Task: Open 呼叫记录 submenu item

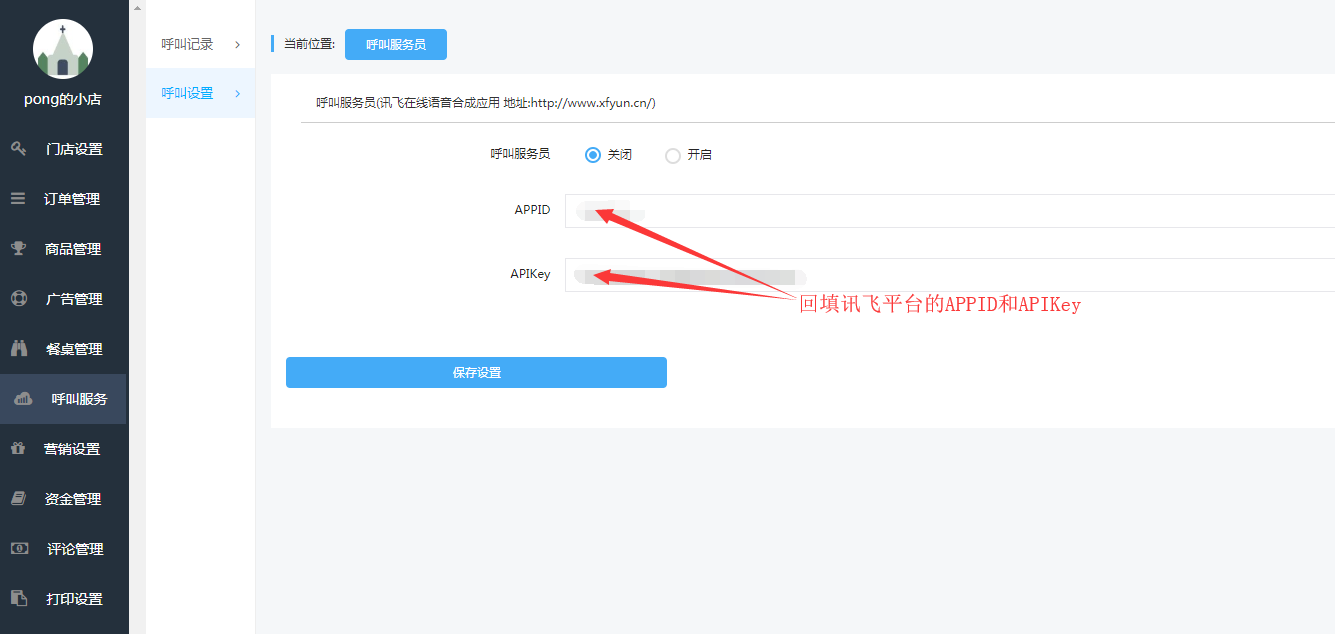Action: click(x=188, y=44)
